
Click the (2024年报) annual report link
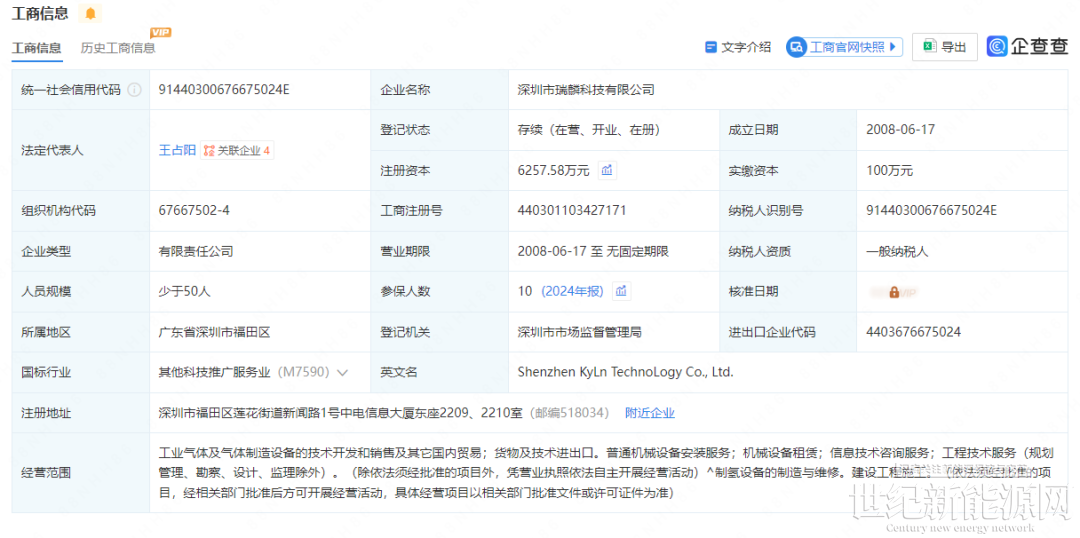[x=572, y=291]
